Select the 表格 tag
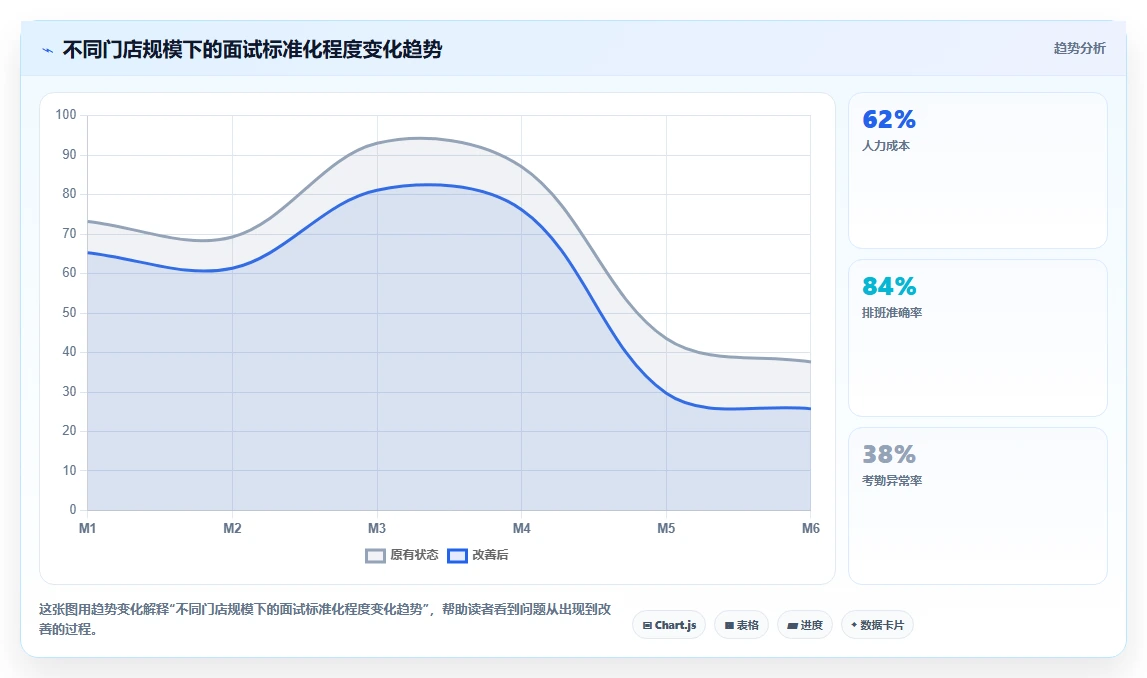Image resolution: width=1147 pixels, height=678 pixels. tap(741, 625)
